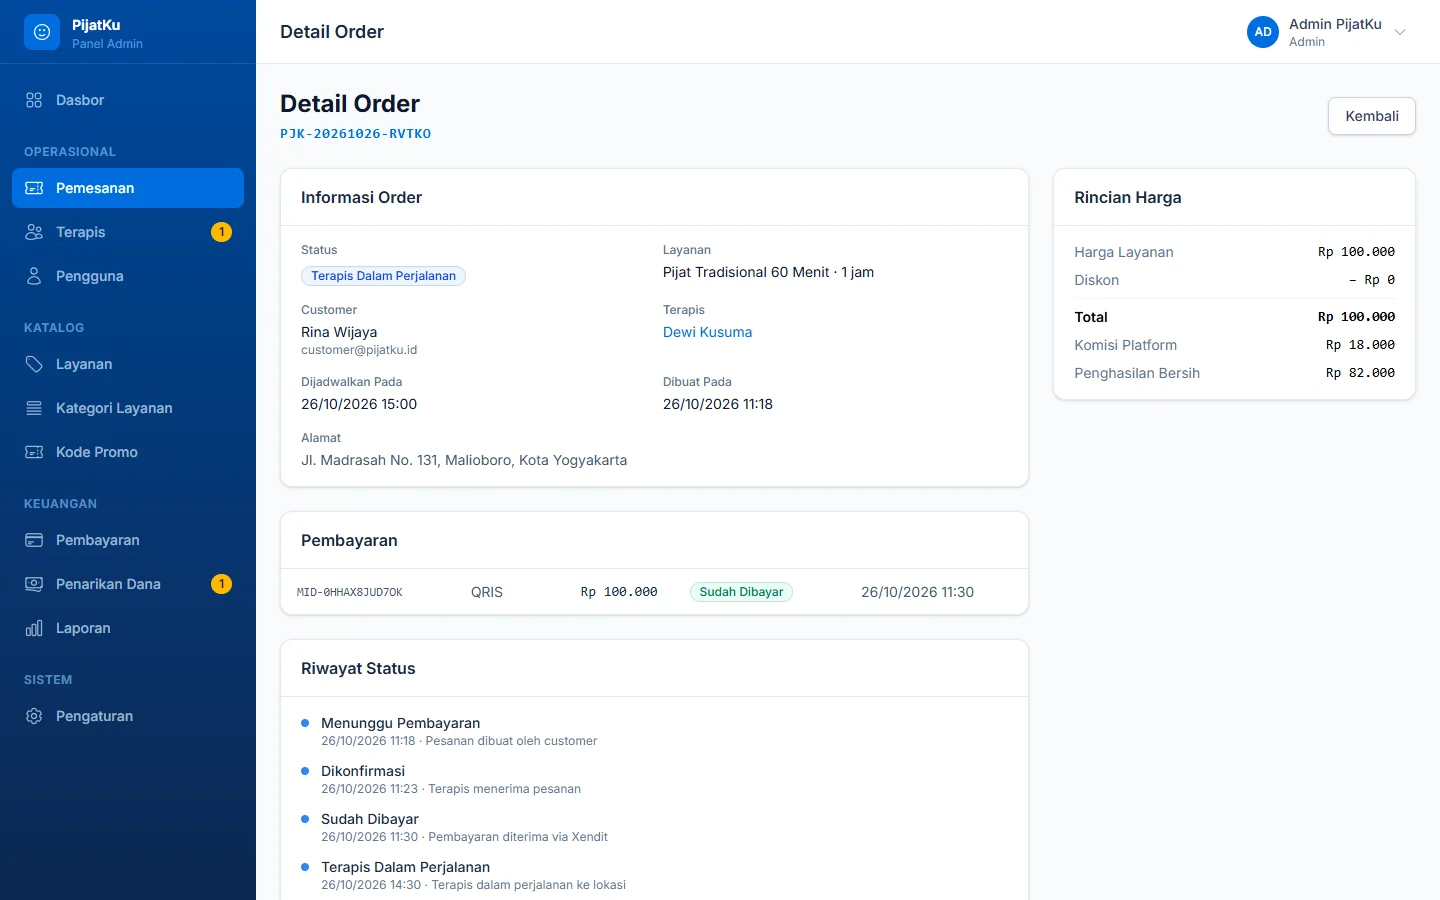The height and width of the screenshot is (900, 1440).
Task: Open Dasbor via its grid icon
Action: click(34, 100)
